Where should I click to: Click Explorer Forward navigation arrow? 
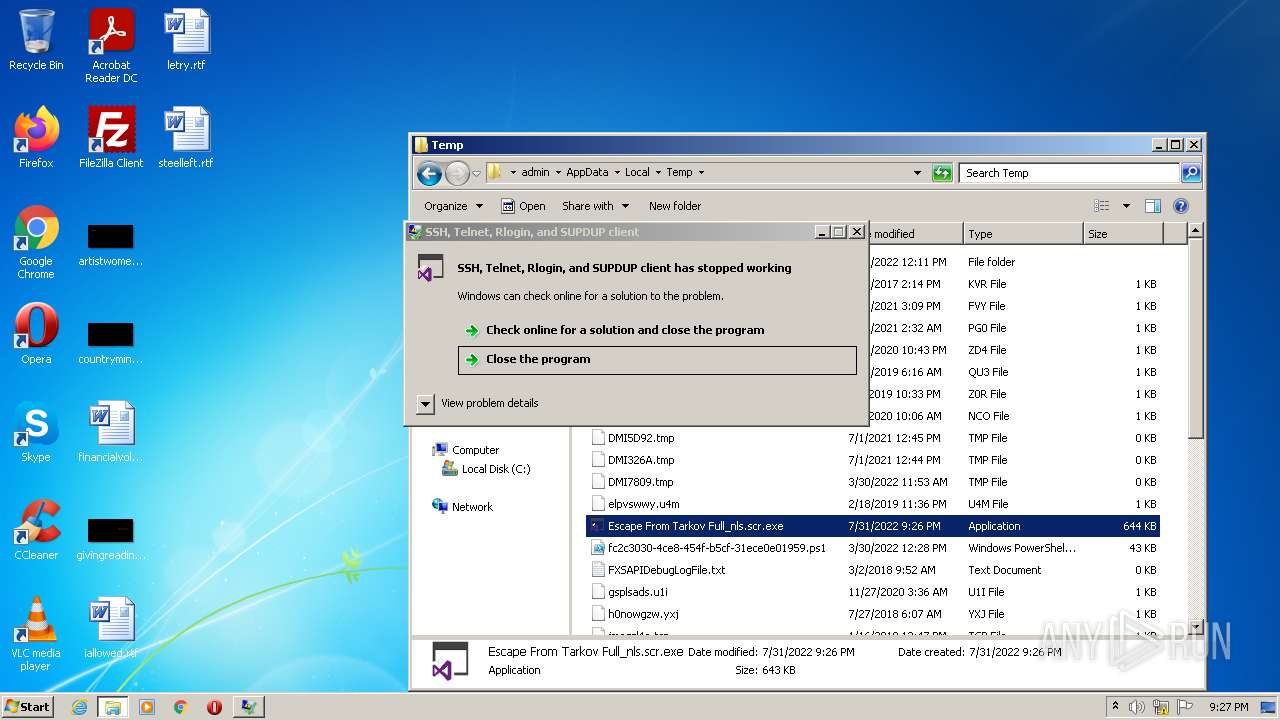[457, 173]
